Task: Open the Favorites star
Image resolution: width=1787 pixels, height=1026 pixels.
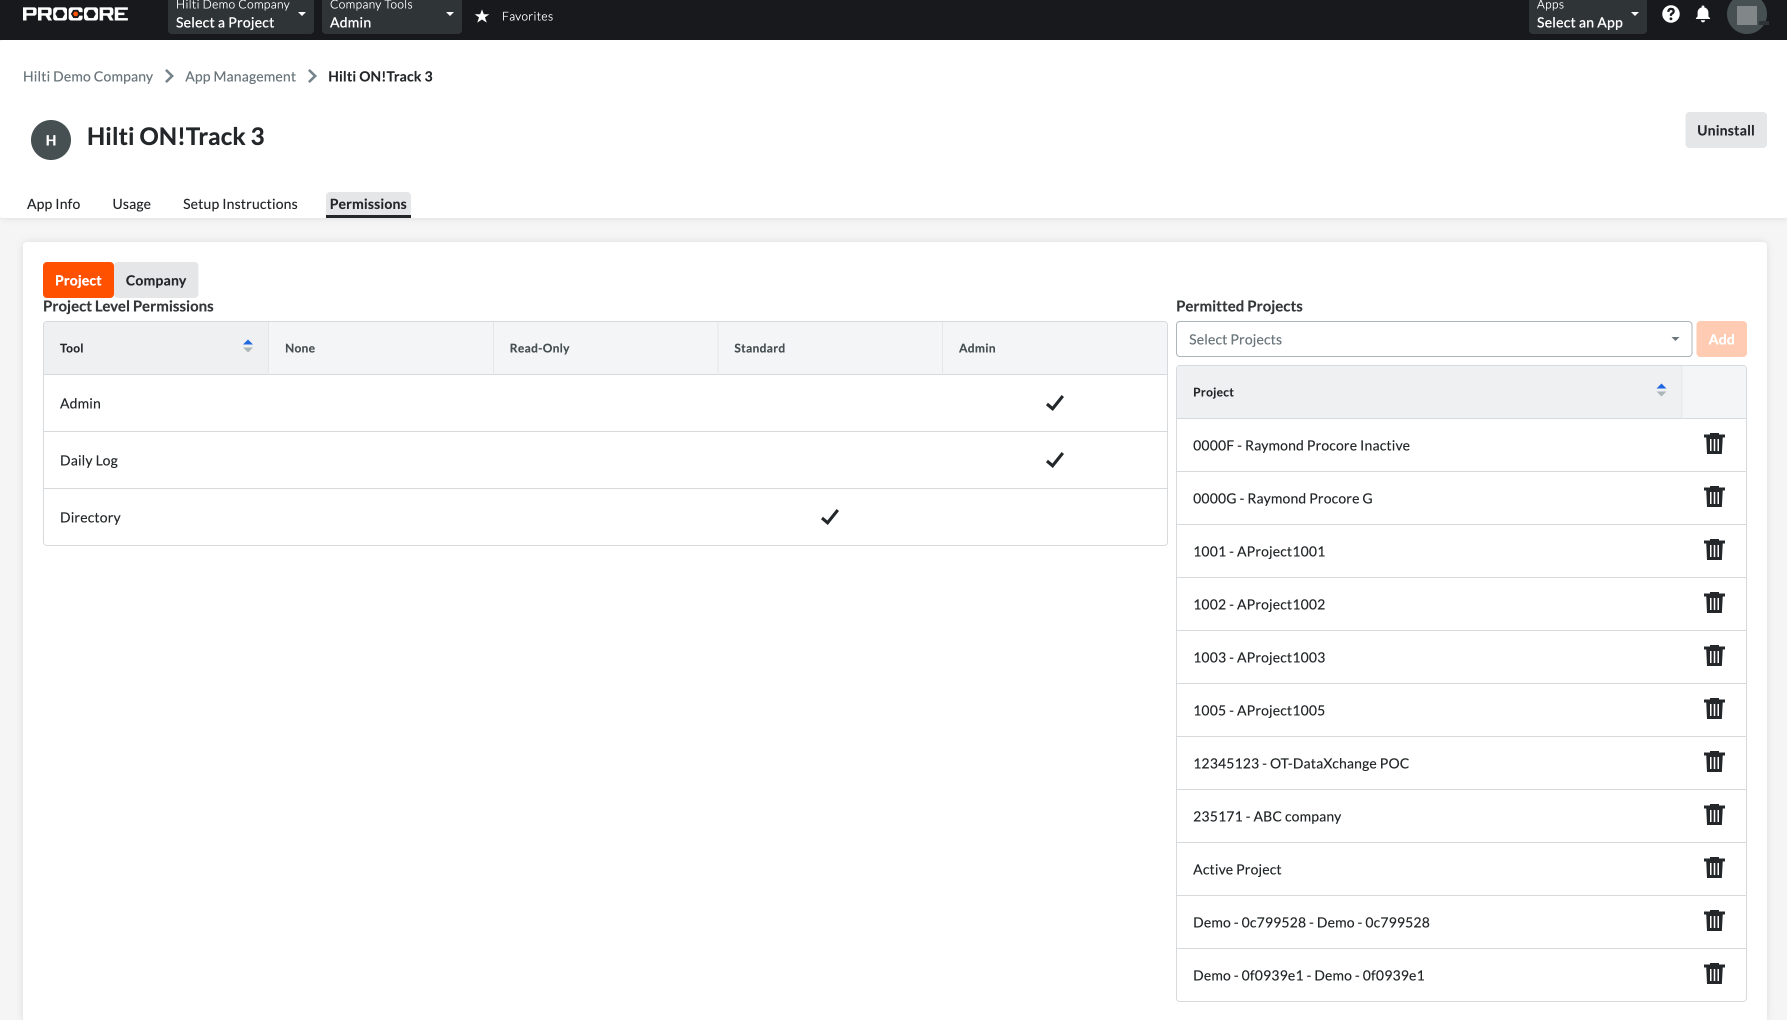Action: [x=482, y=16]
